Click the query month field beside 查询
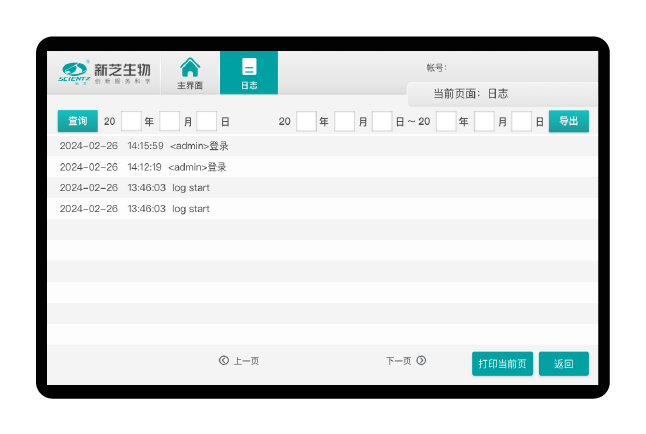 (169, 122)
